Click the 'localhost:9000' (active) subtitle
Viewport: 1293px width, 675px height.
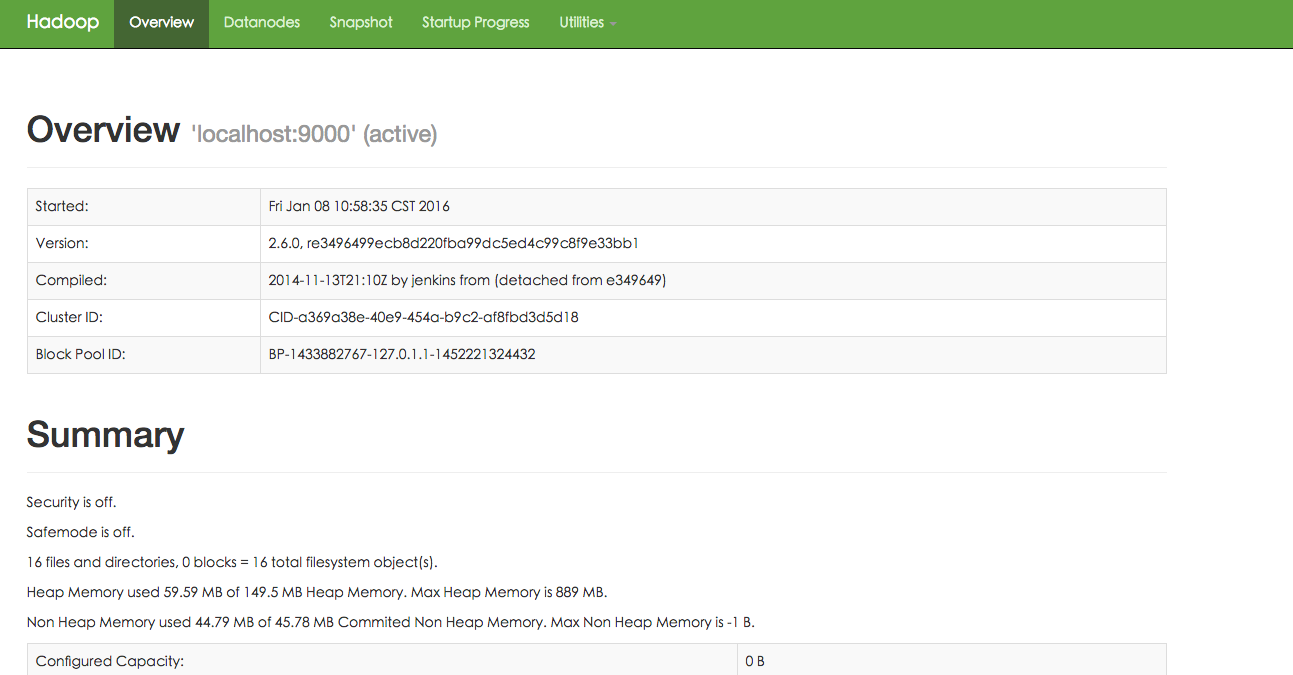click(314, 134)
